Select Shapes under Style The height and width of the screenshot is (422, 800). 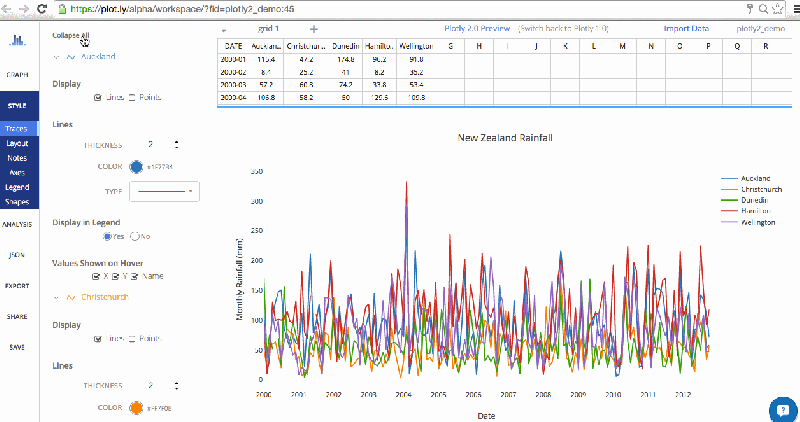pyautogui.click(x=17, y=202)
